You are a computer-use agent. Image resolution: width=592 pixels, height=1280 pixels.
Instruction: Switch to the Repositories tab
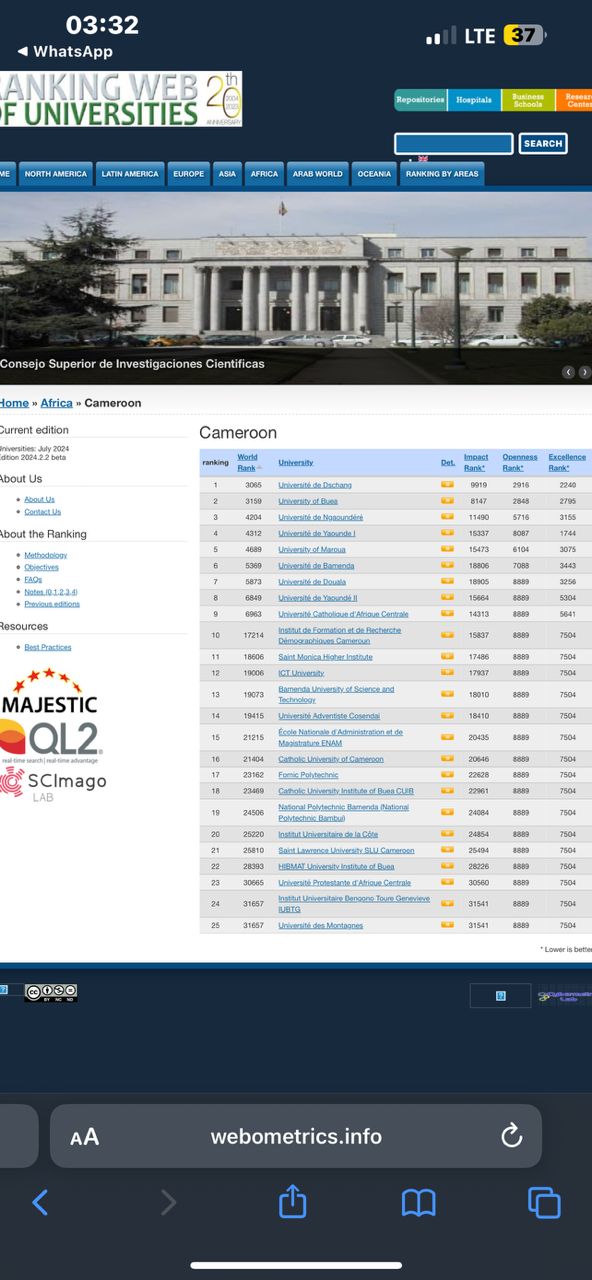[x=420, y=100]
